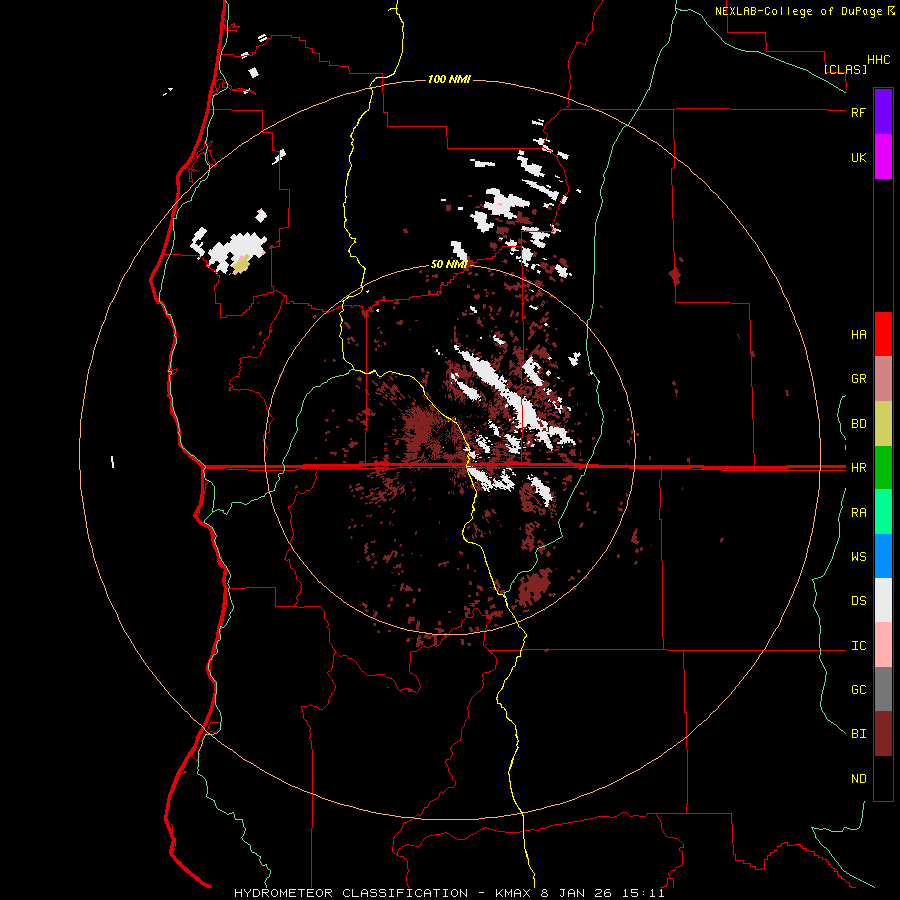Click the RA legend label
This screenshot has width=900, height=900.
pos(858,513)
